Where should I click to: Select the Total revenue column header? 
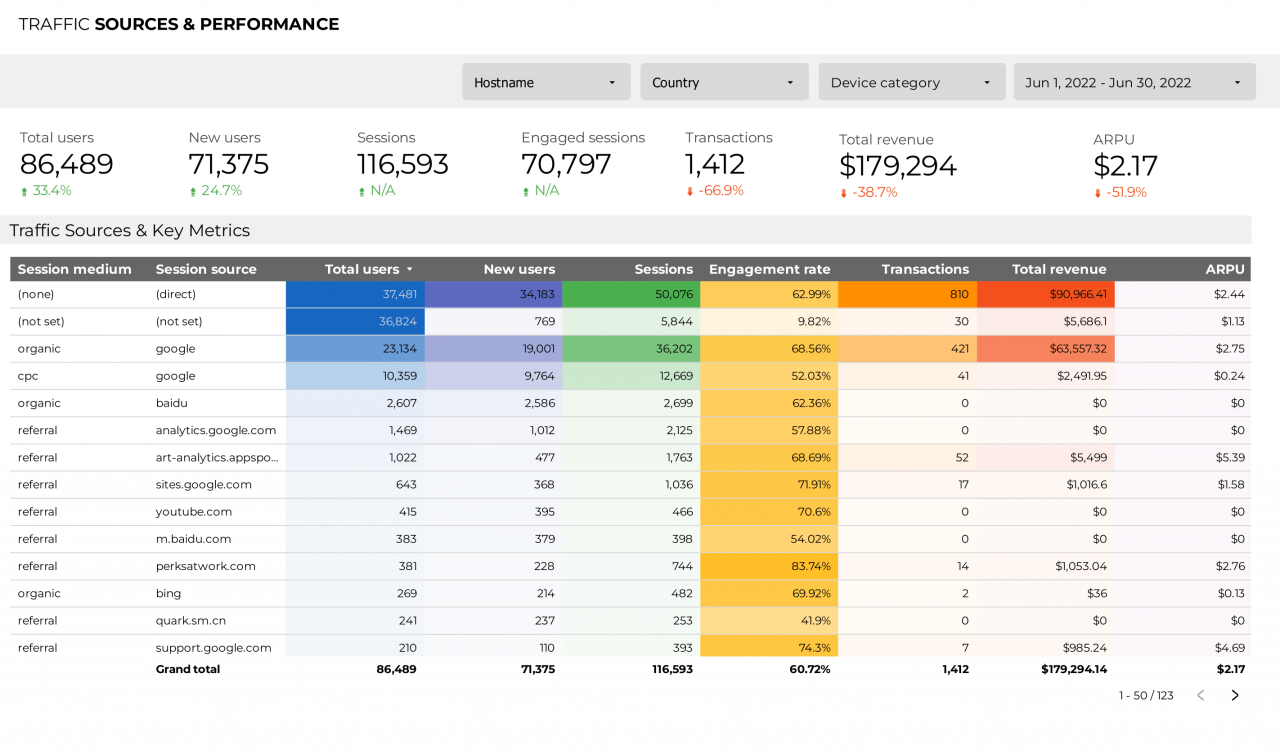click(1059, 269)
